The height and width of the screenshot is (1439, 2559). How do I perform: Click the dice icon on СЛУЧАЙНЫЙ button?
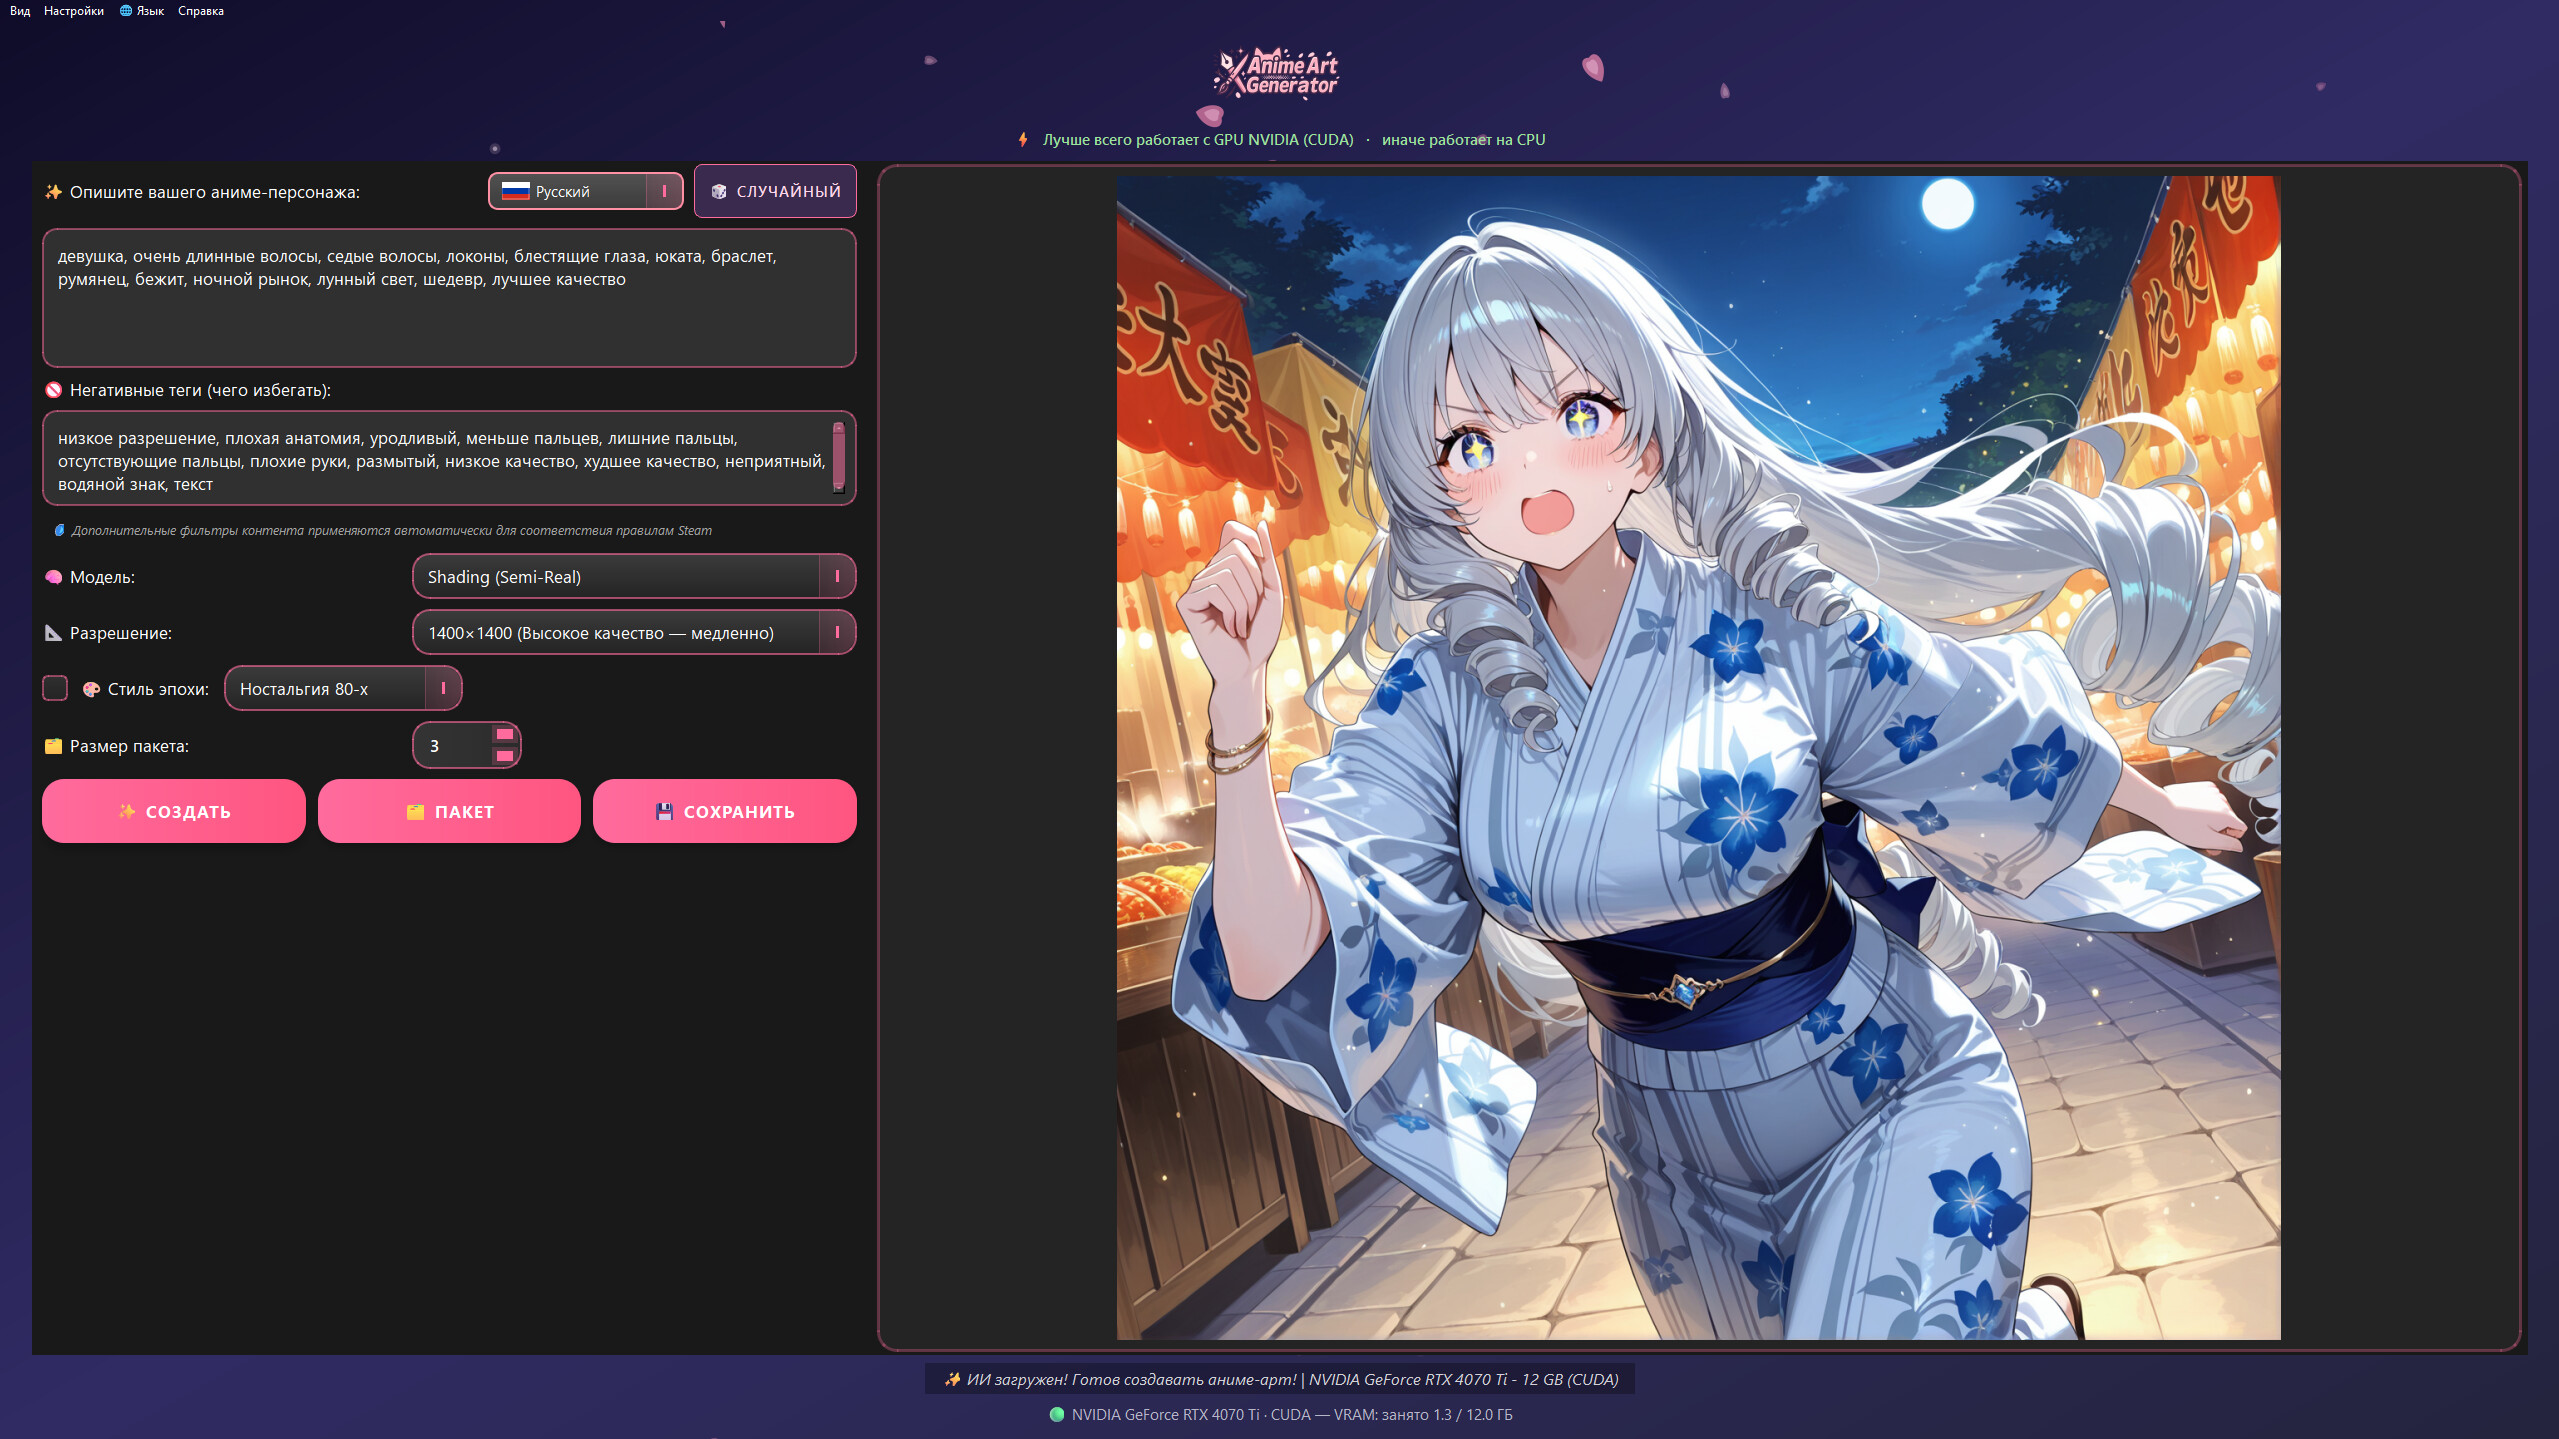click(719, 191)
